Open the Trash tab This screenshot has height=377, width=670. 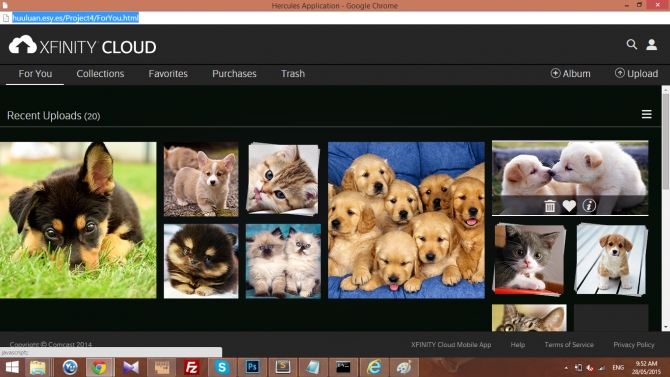pos(293,74)
